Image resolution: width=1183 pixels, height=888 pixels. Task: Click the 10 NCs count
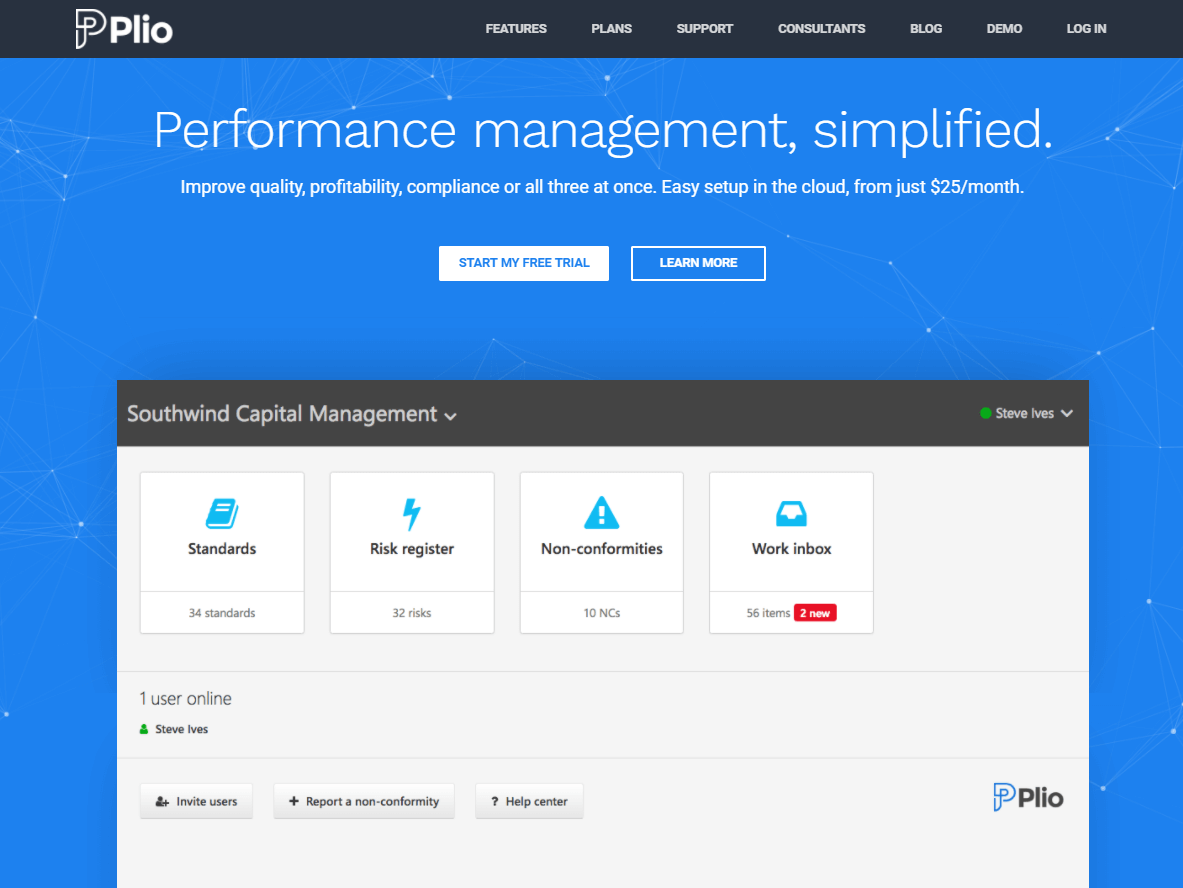pos(601,613)
